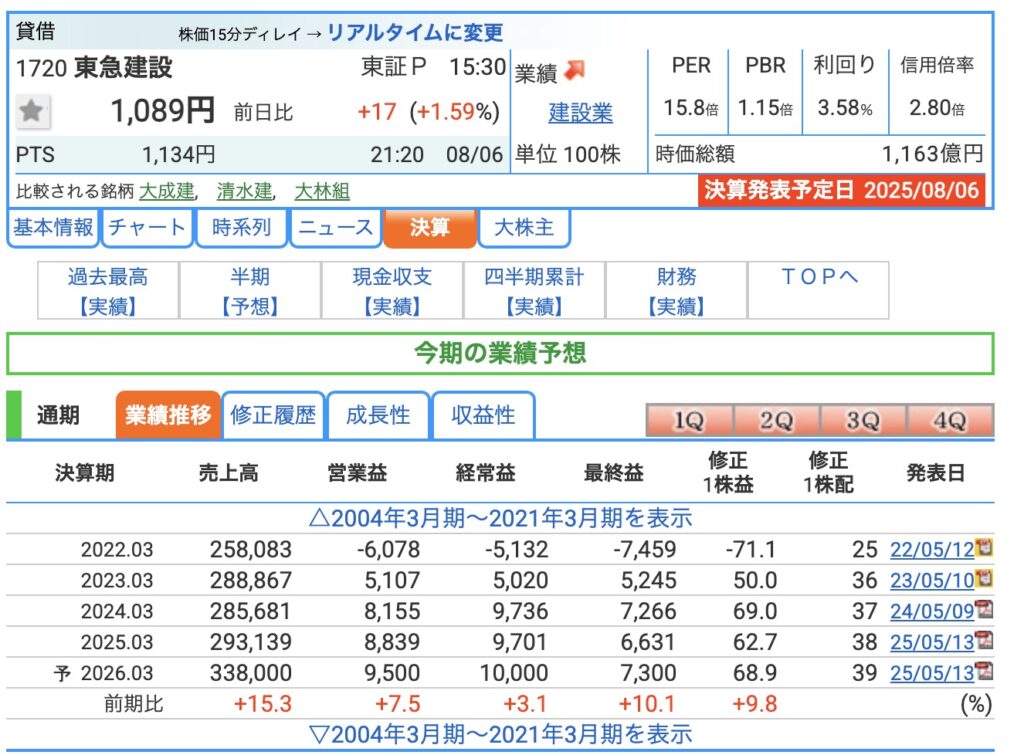Select the 3Q quarter button
The width and height of the screenshot is (1024, 755).
tap(863, 420)
